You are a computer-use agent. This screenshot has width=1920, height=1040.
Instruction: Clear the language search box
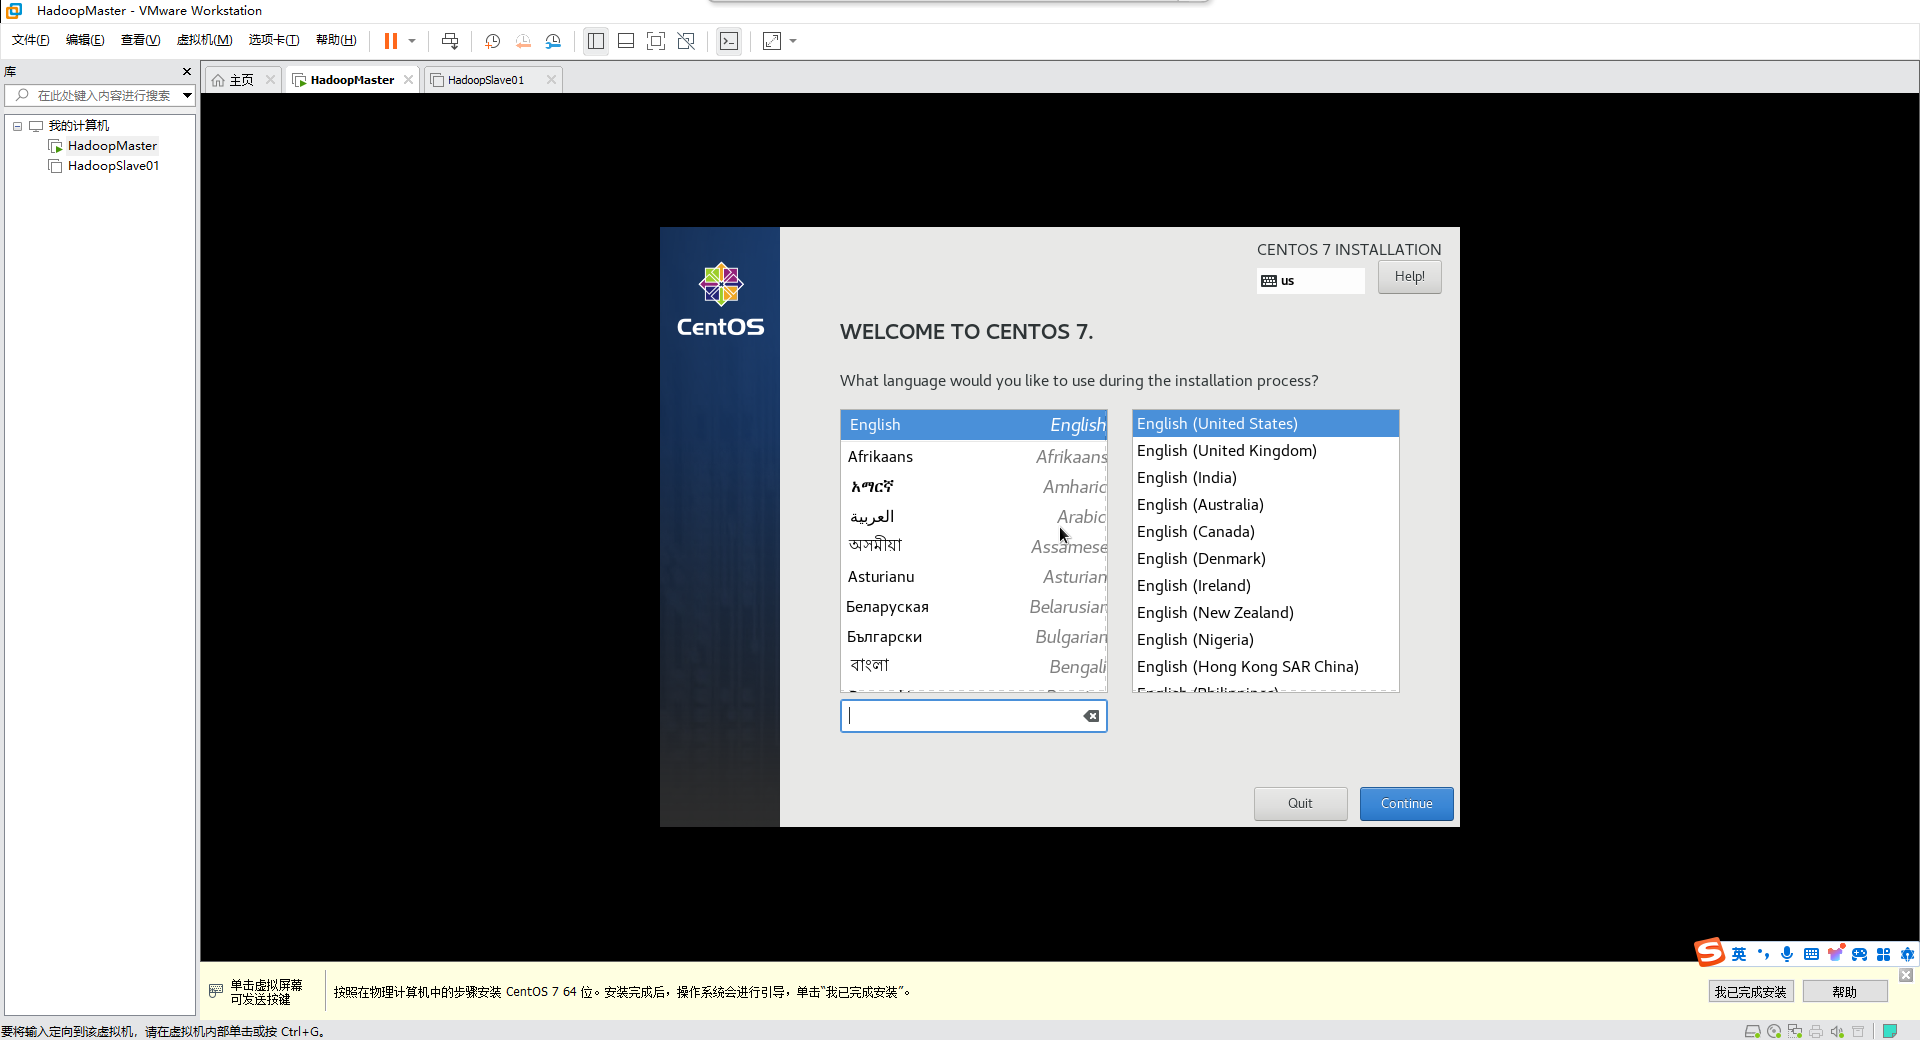click(1091, 716)
